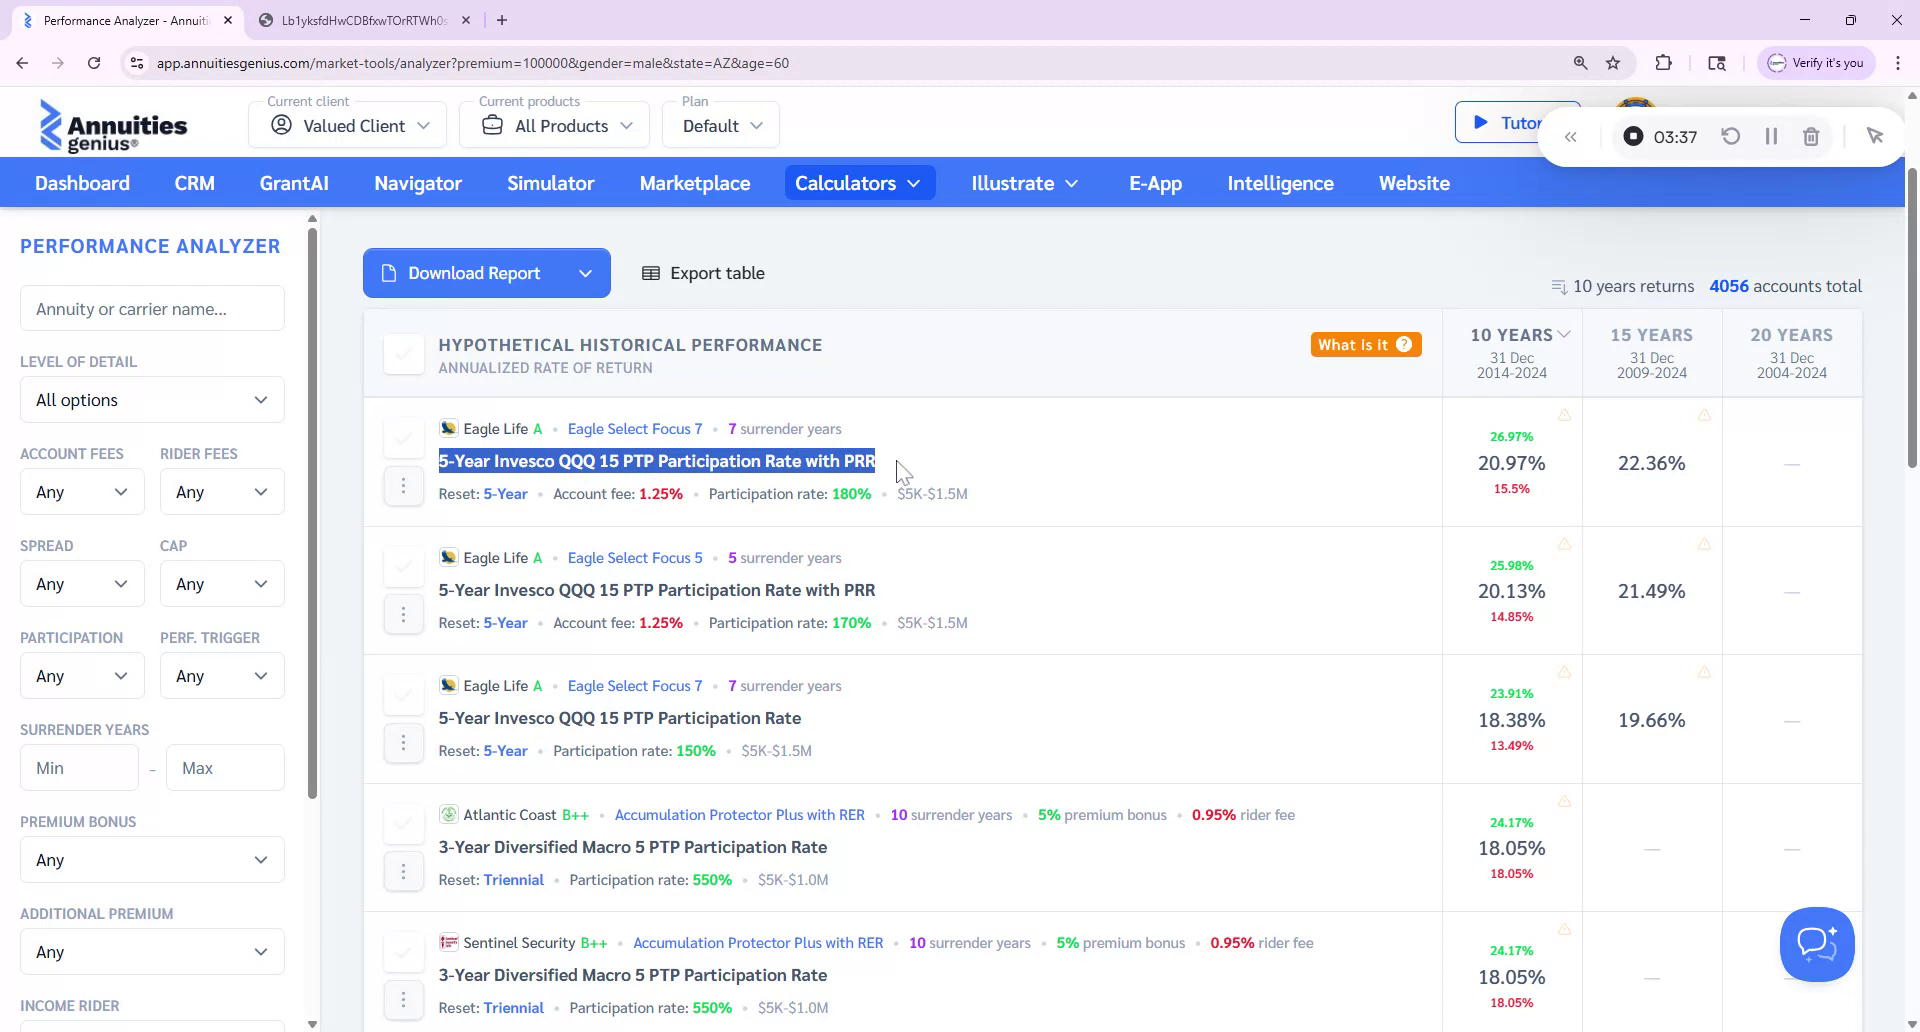Pause the active screen recording

pos(1771,136)
